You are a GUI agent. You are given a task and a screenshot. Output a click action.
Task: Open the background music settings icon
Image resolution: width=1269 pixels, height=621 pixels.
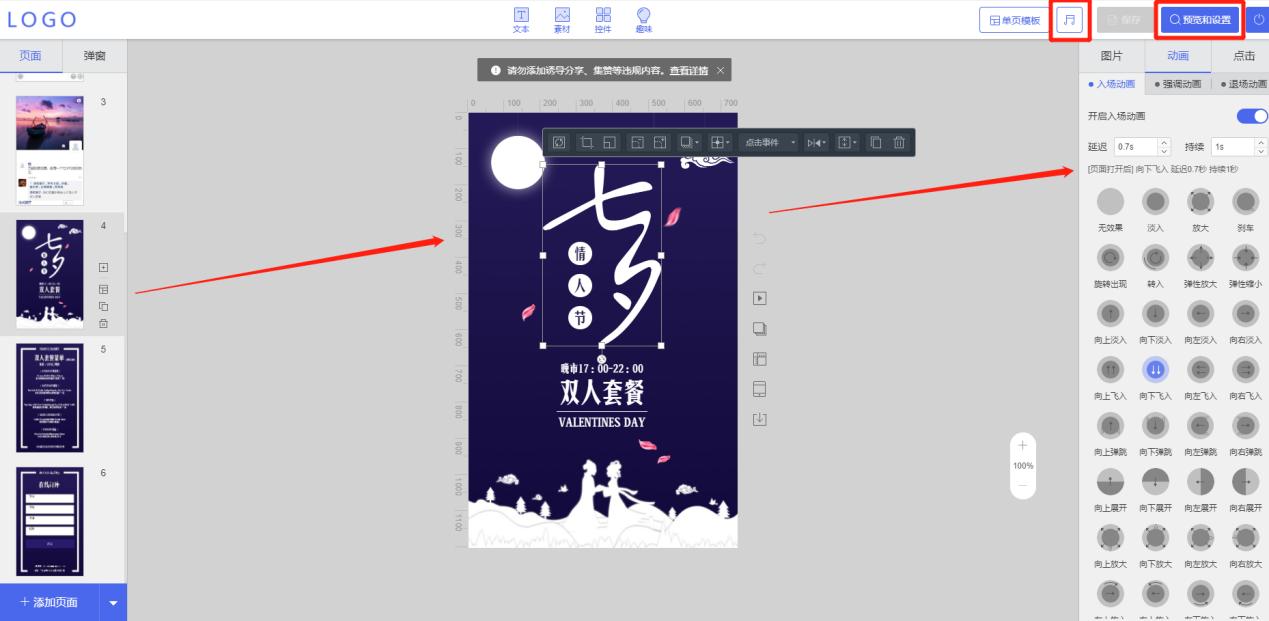1069,19
